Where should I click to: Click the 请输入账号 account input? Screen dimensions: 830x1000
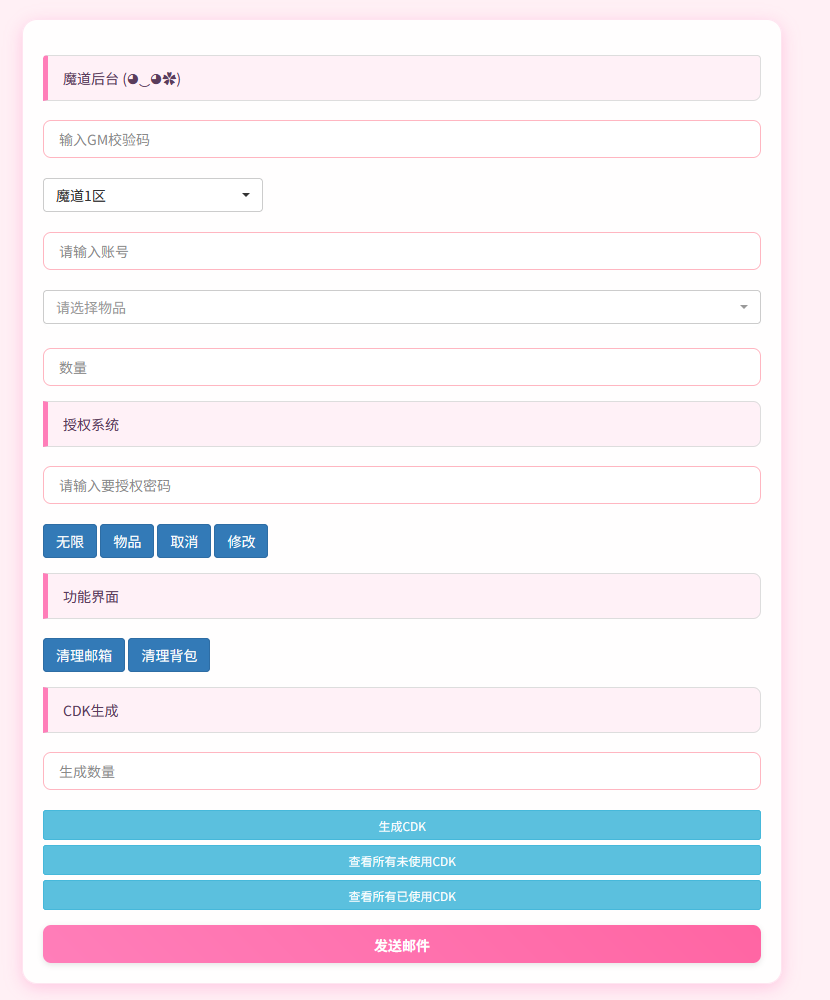click(400, 251)
